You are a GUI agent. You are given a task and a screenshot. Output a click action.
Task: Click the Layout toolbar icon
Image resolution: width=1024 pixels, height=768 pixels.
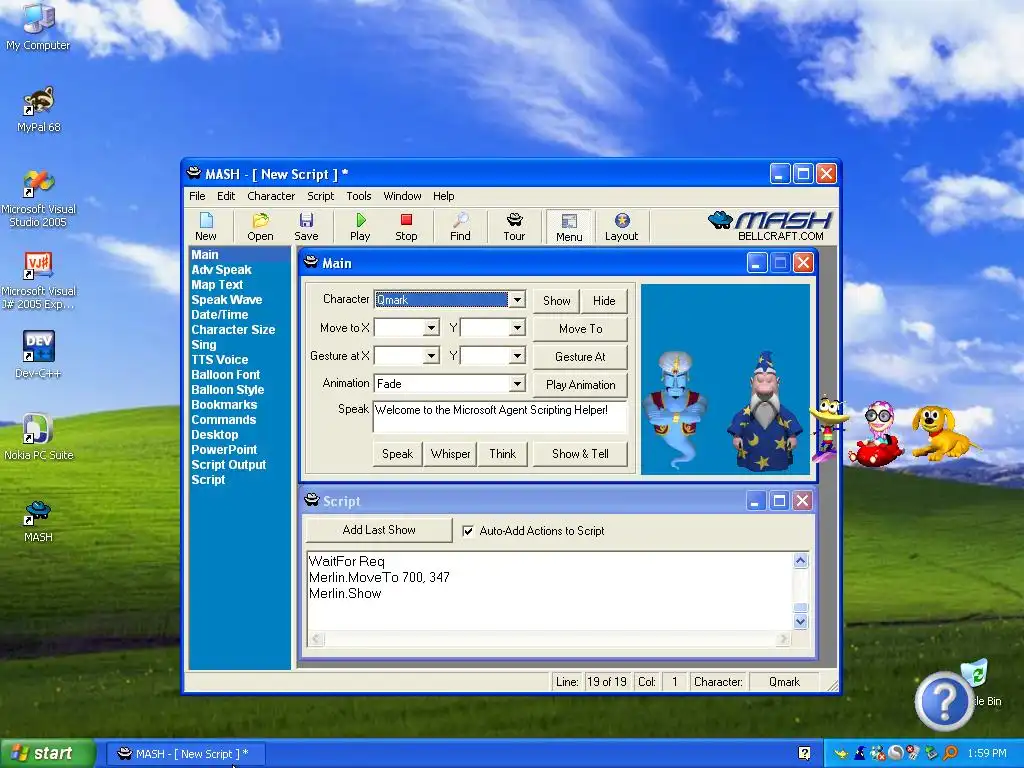click(x=621, y=227)
